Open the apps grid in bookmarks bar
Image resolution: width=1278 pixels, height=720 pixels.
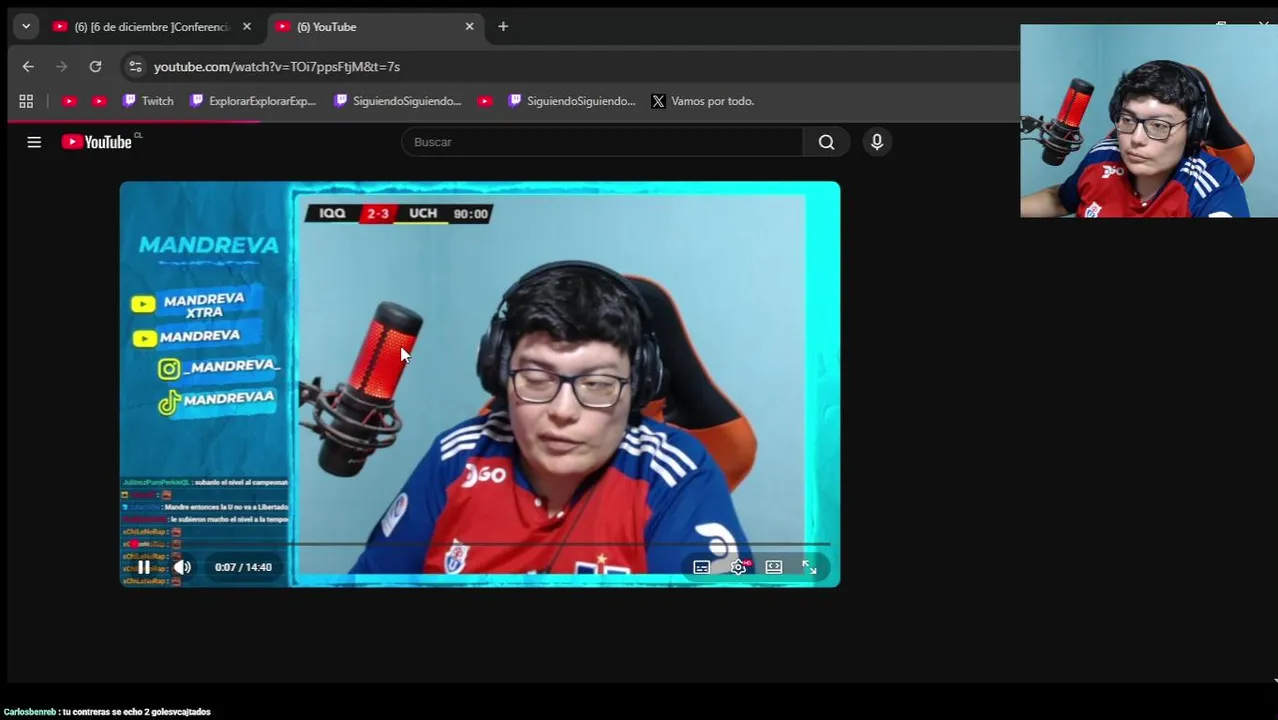(x=26, y=101)
